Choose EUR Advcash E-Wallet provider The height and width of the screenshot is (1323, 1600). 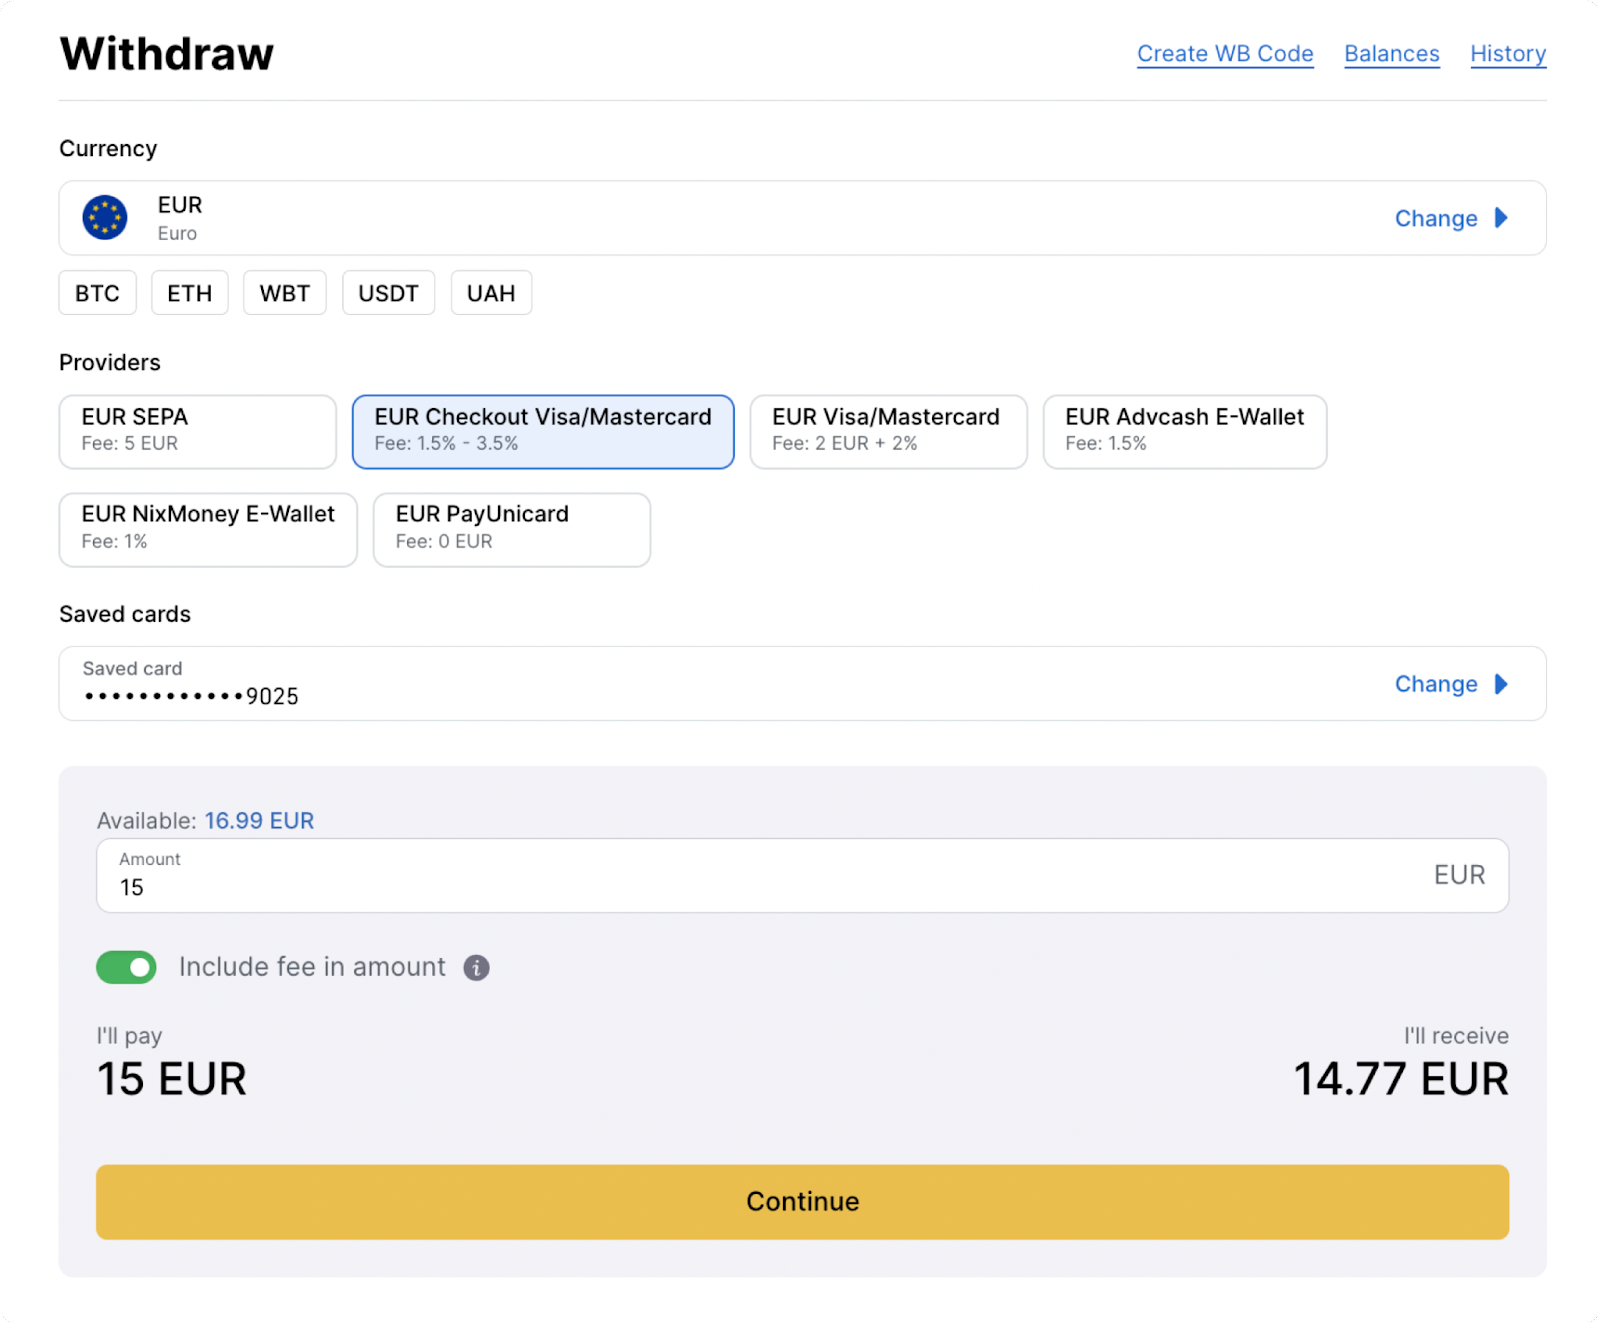point(1185,432)
